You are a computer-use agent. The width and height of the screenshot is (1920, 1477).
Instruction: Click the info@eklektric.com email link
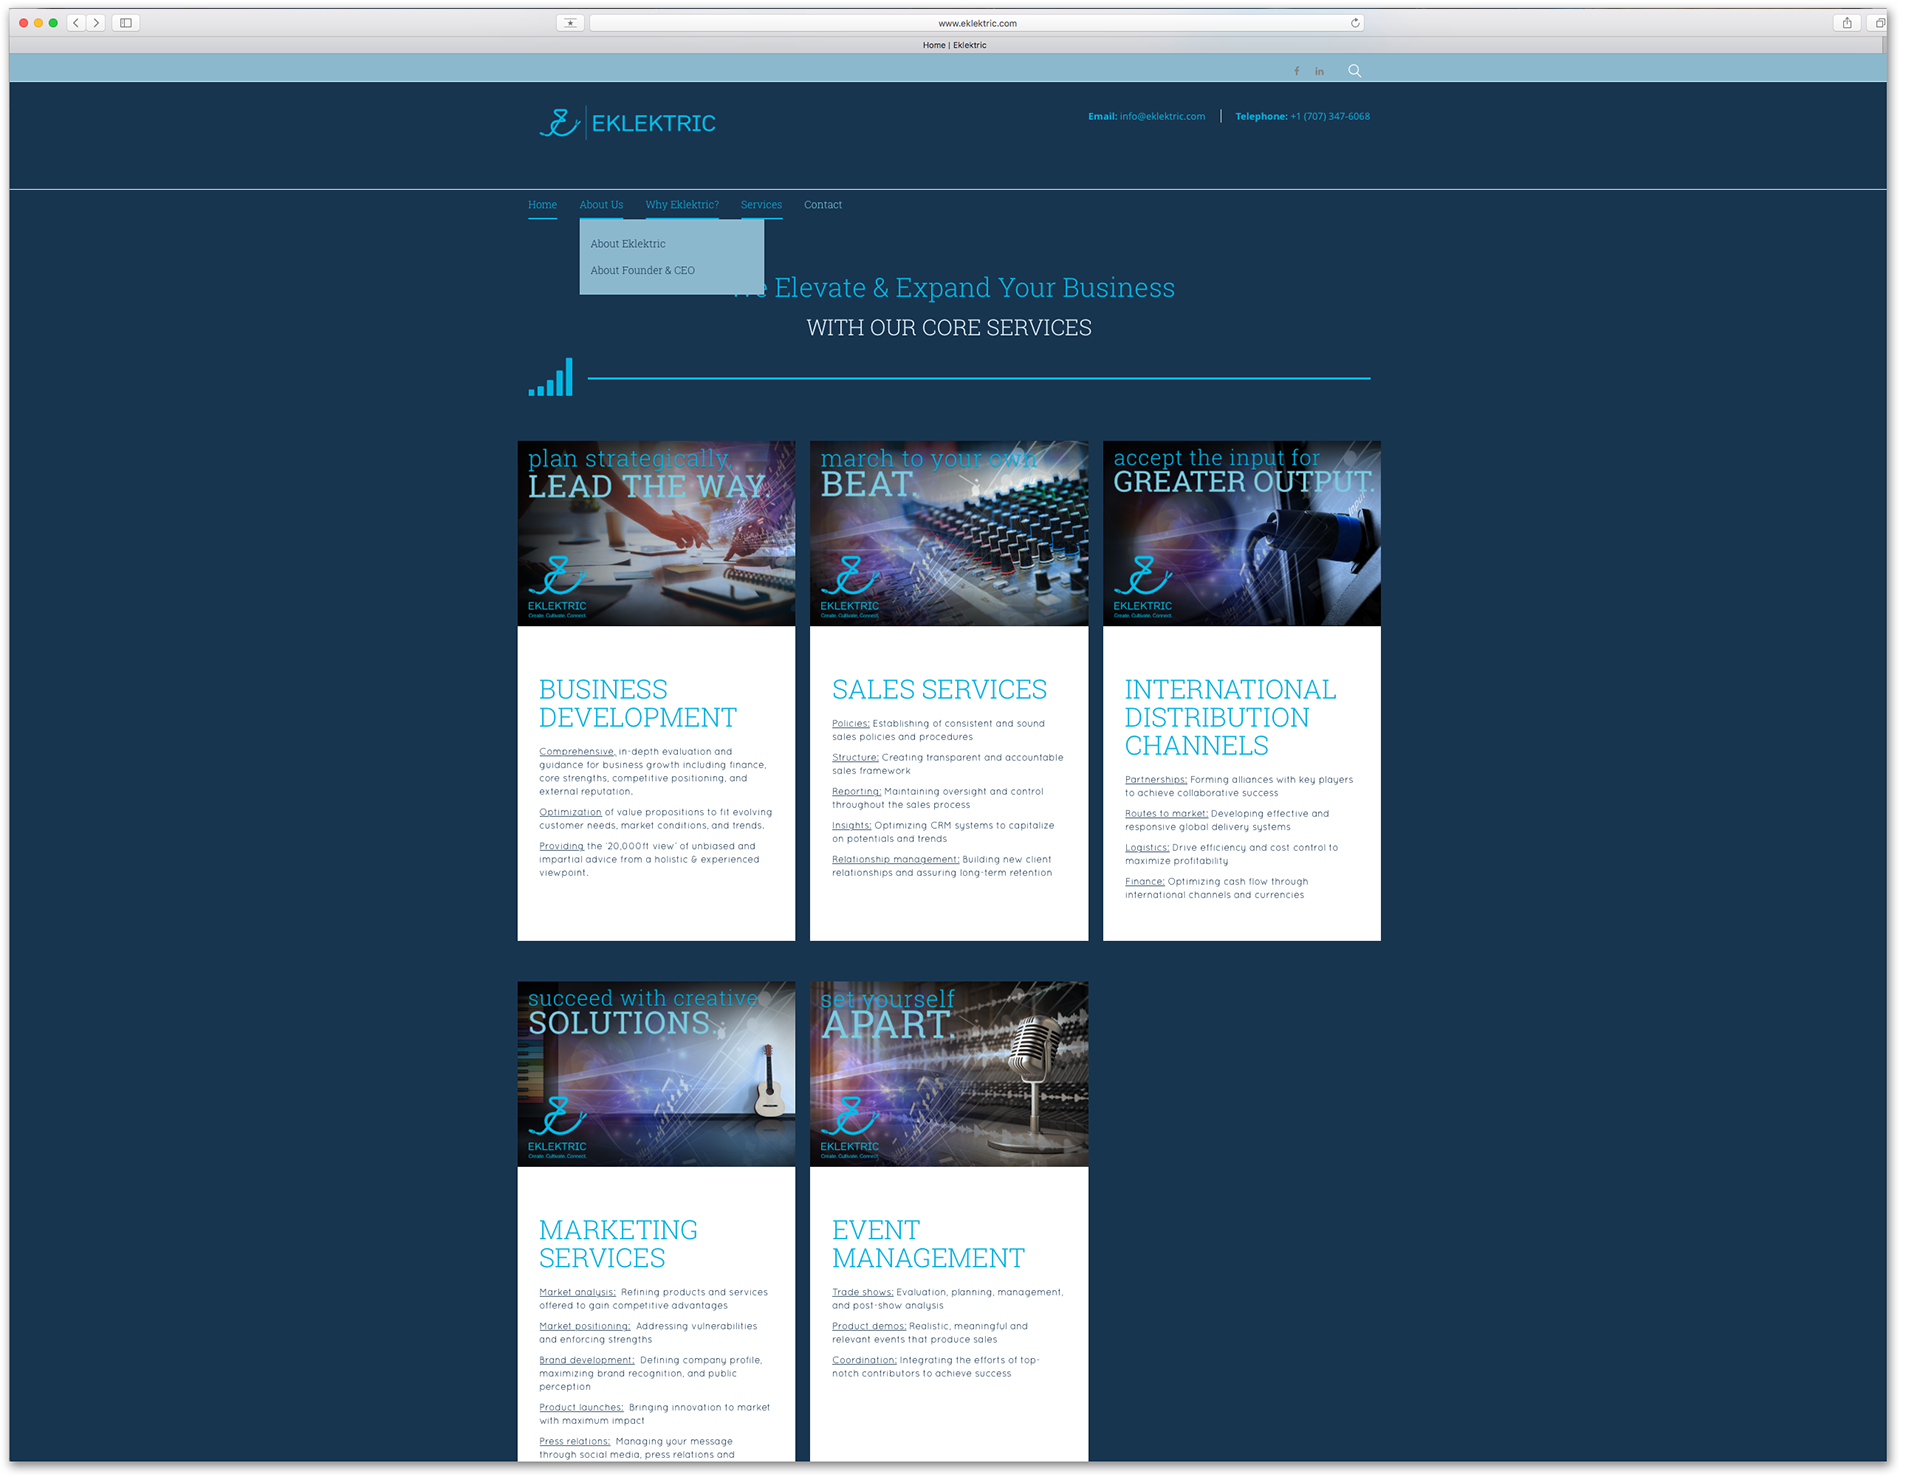(1162, 117)
